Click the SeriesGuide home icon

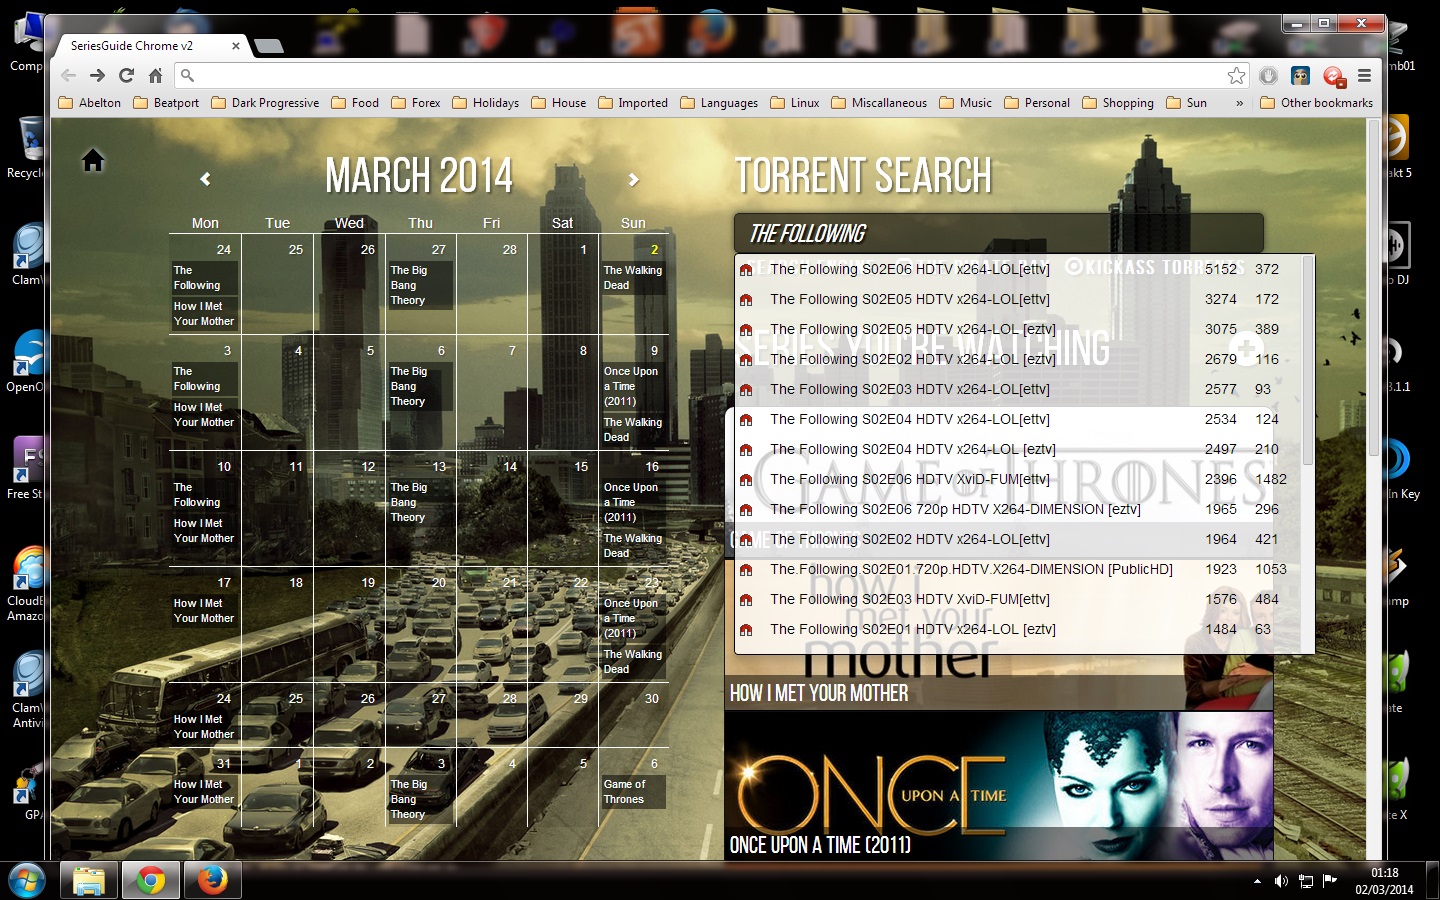[x=93, y=160]
